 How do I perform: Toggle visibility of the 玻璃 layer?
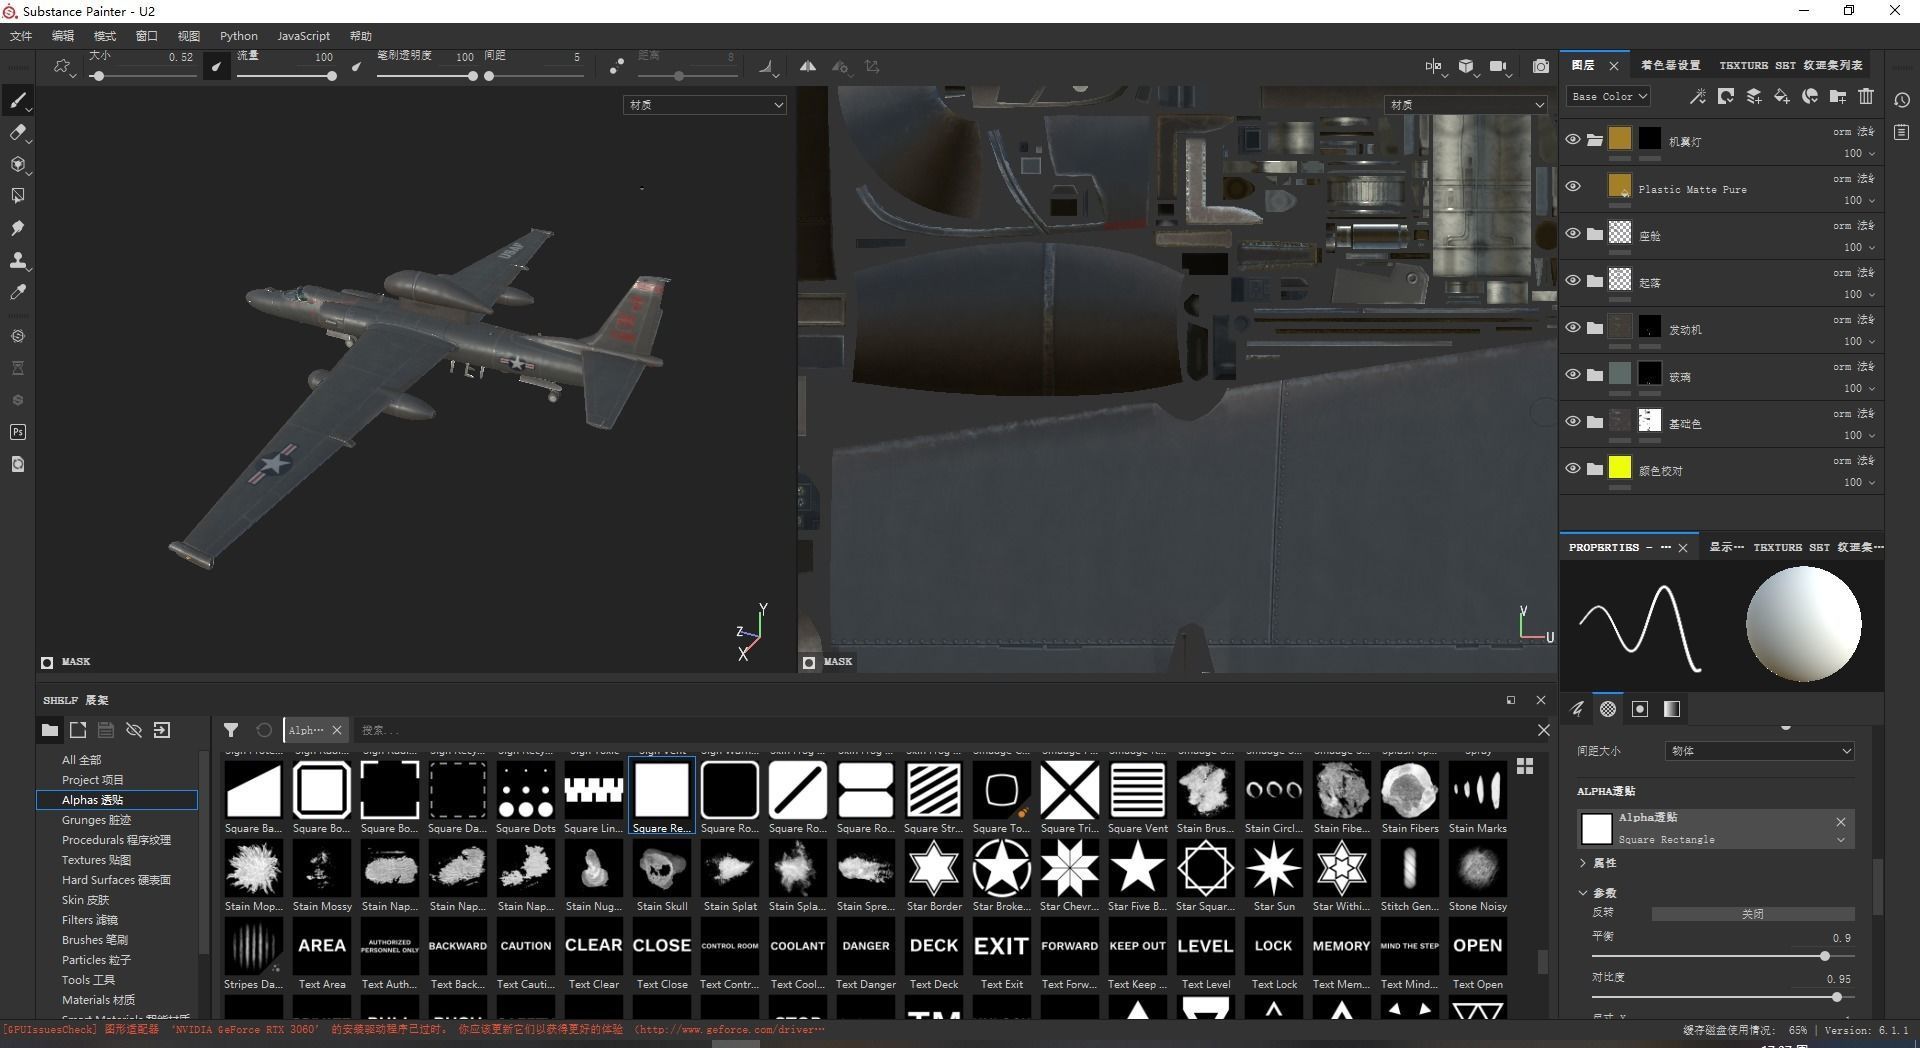1572,373
